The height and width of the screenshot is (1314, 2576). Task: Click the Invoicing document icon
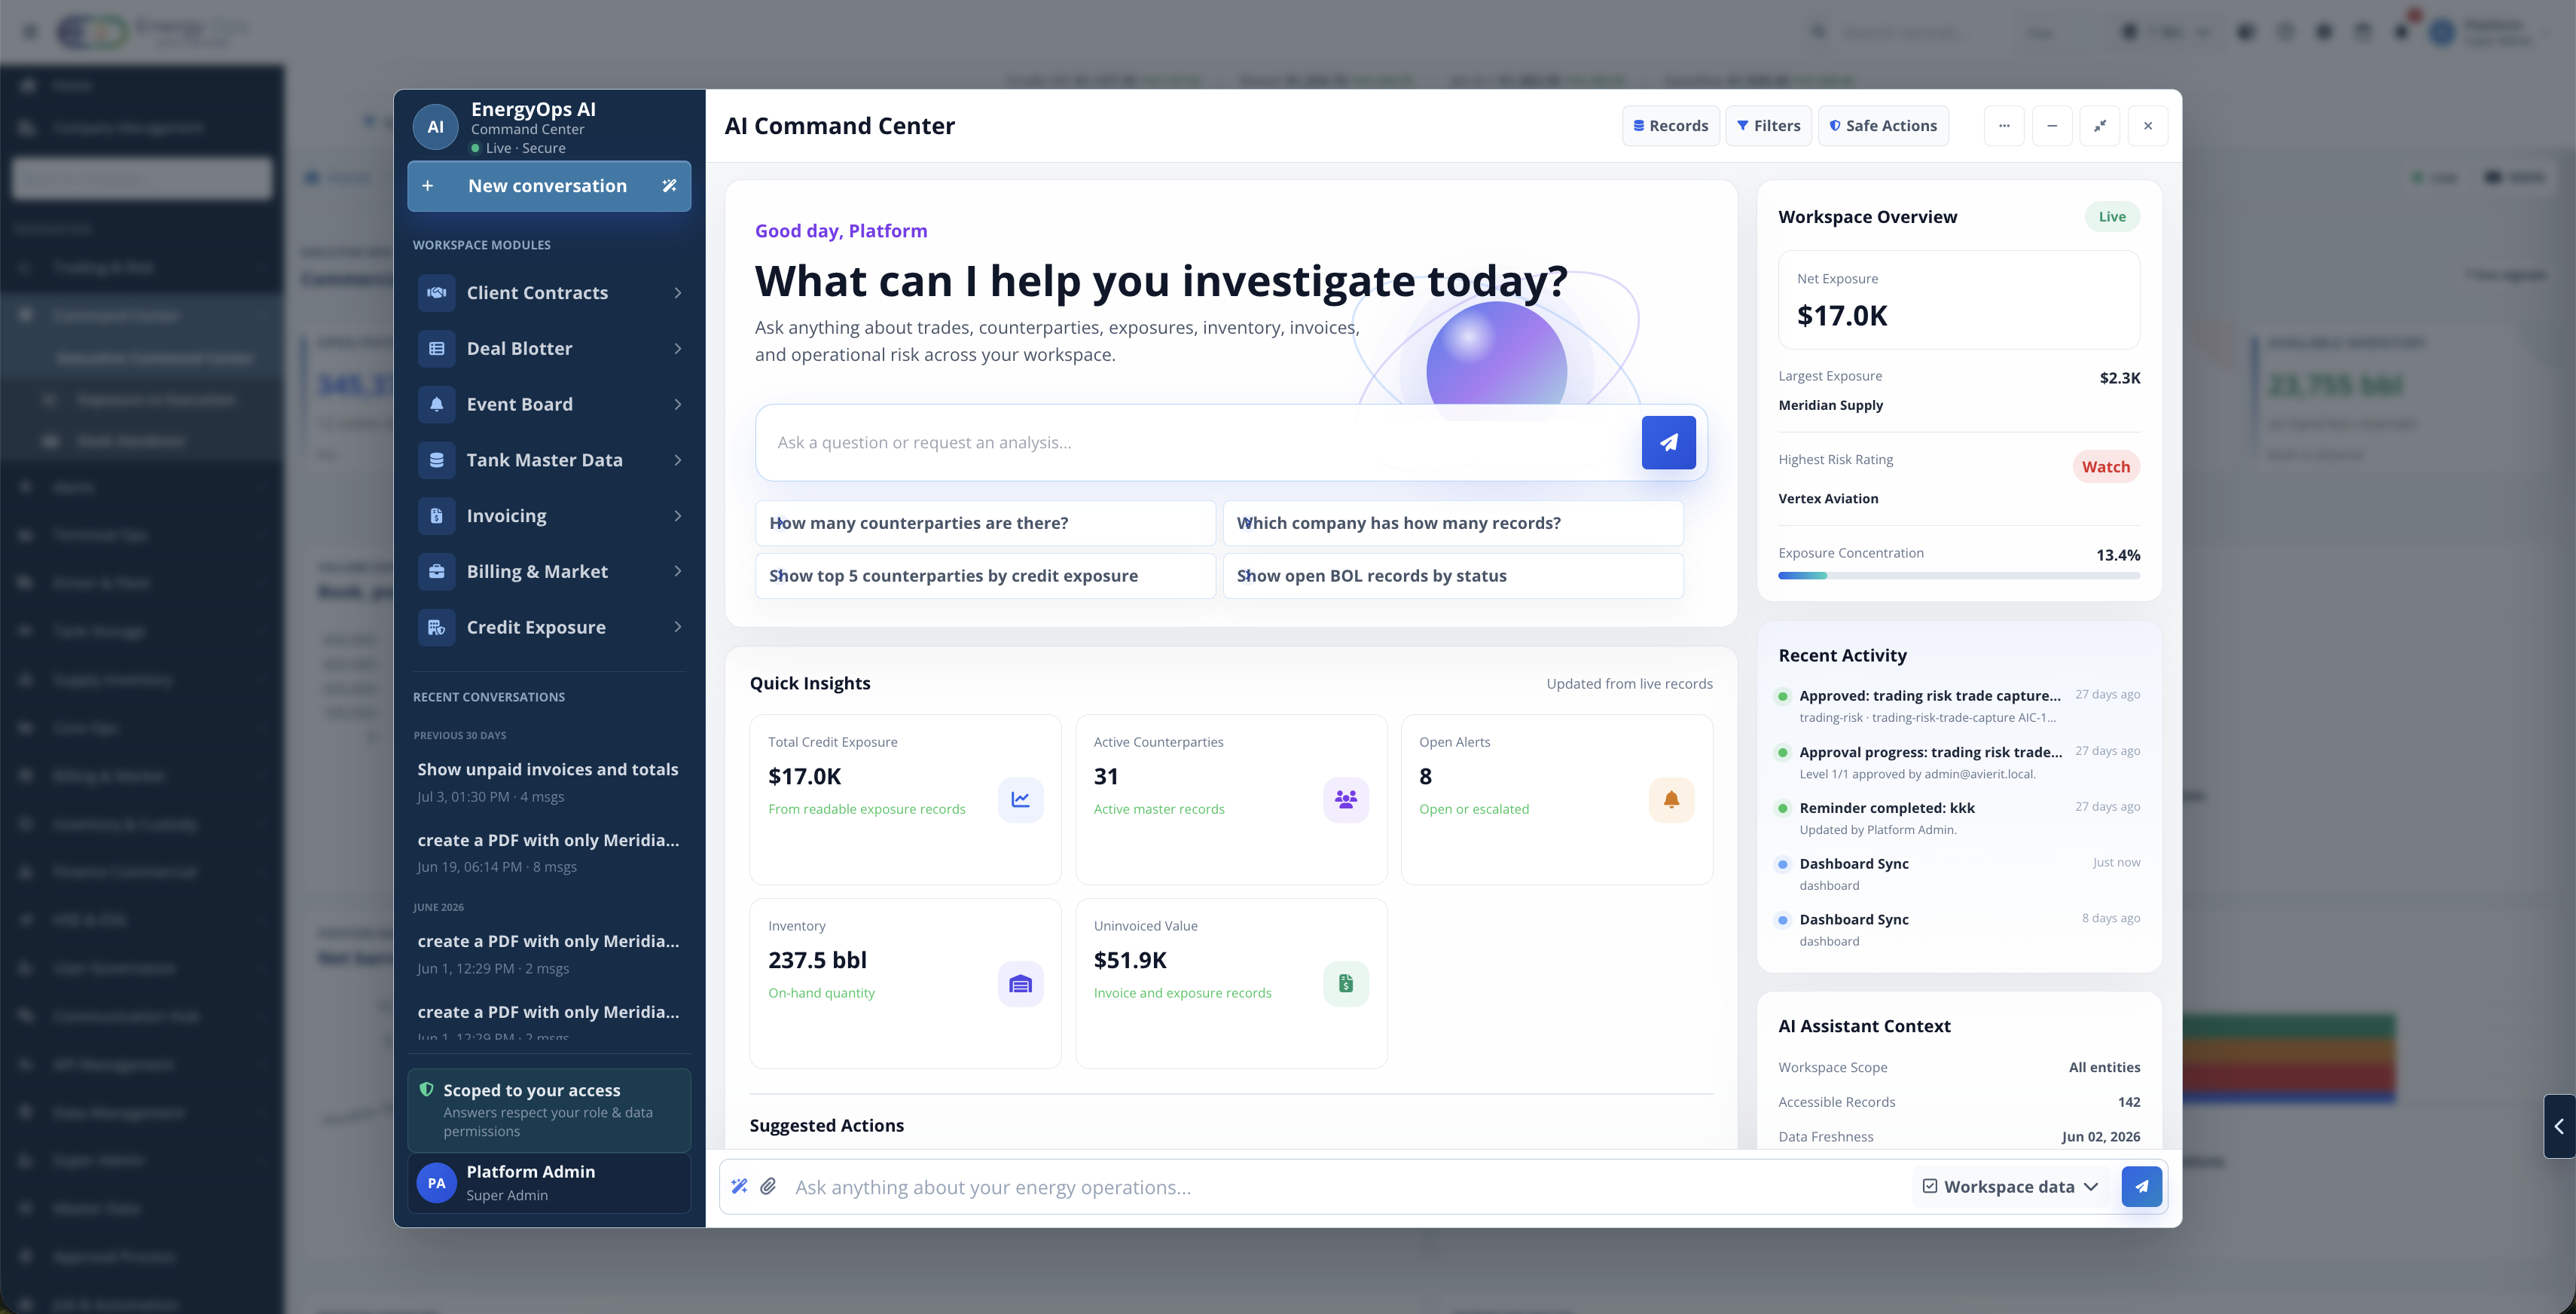coord(436,516)
